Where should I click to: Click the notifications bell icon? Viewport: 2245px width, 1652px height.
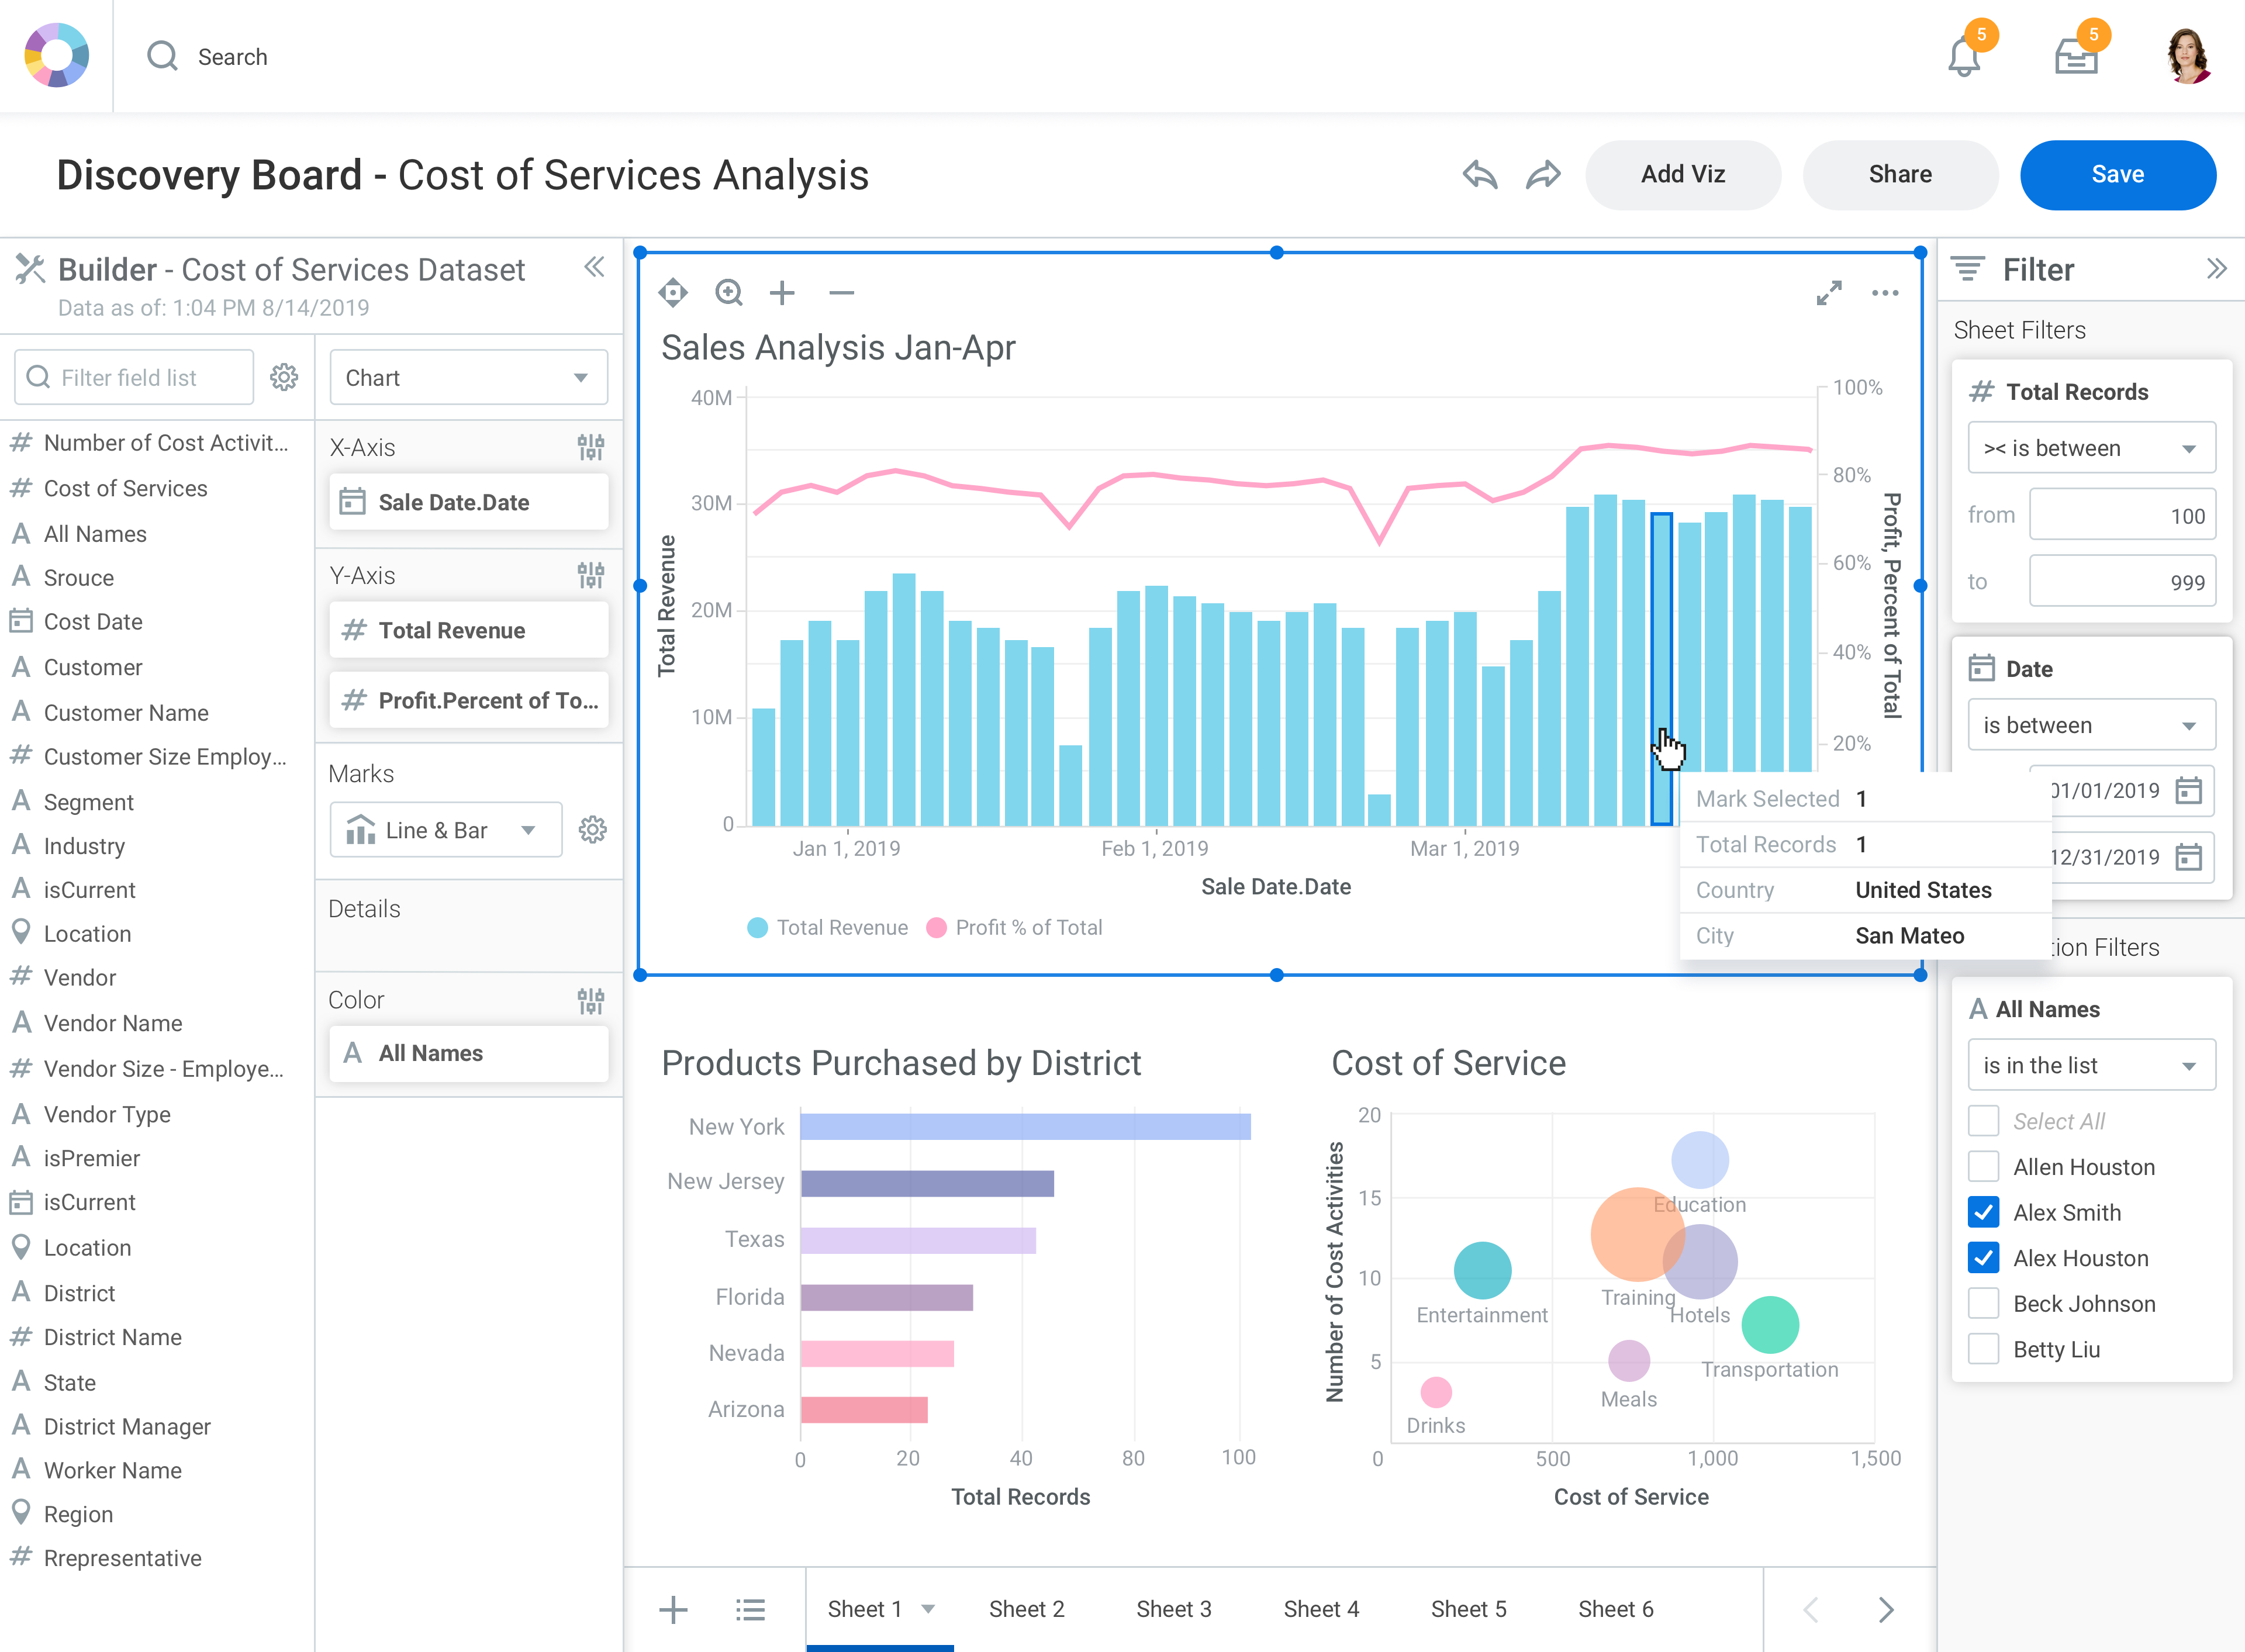click(x=1964, y=57)
